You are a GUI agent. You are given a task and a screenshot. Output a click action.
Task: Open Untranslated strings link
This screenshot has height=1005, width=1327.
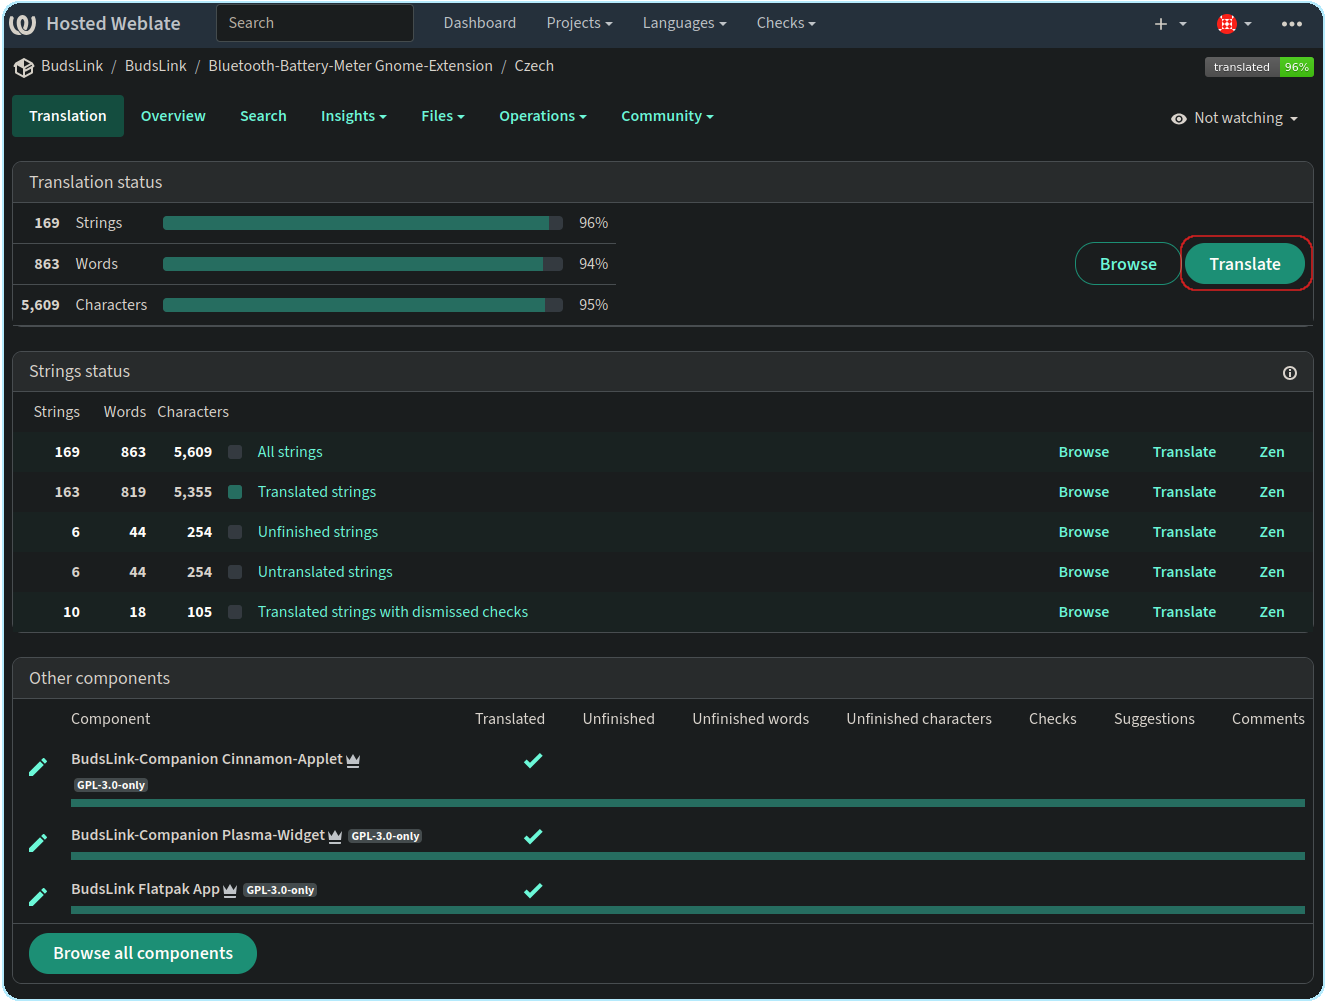[325, 572]
